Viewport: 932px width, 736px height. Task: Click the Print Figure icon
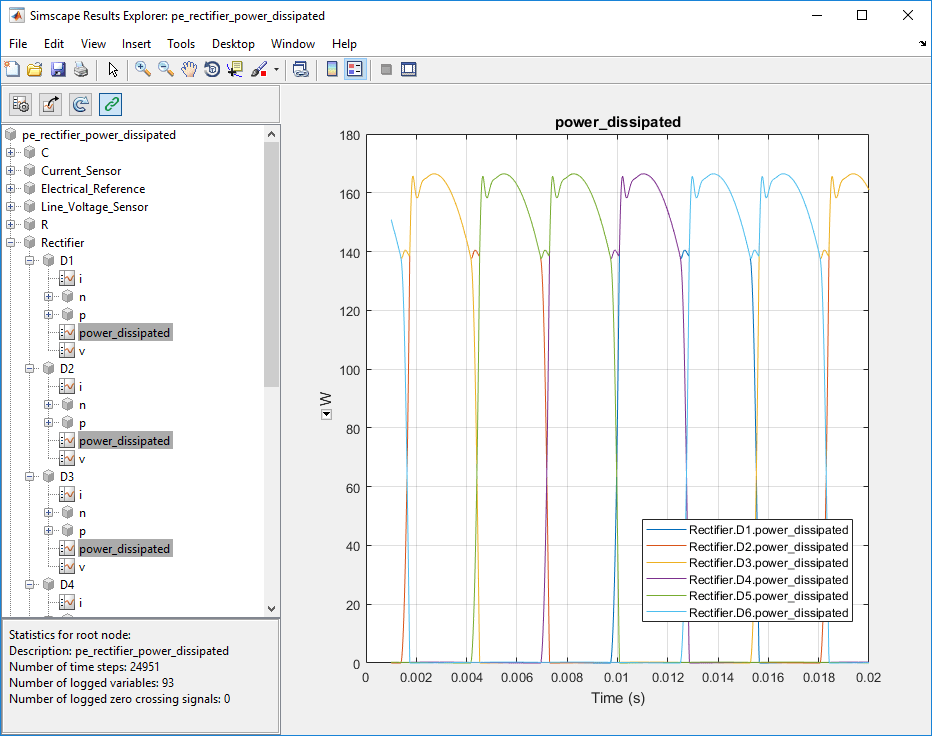point(81,69)
